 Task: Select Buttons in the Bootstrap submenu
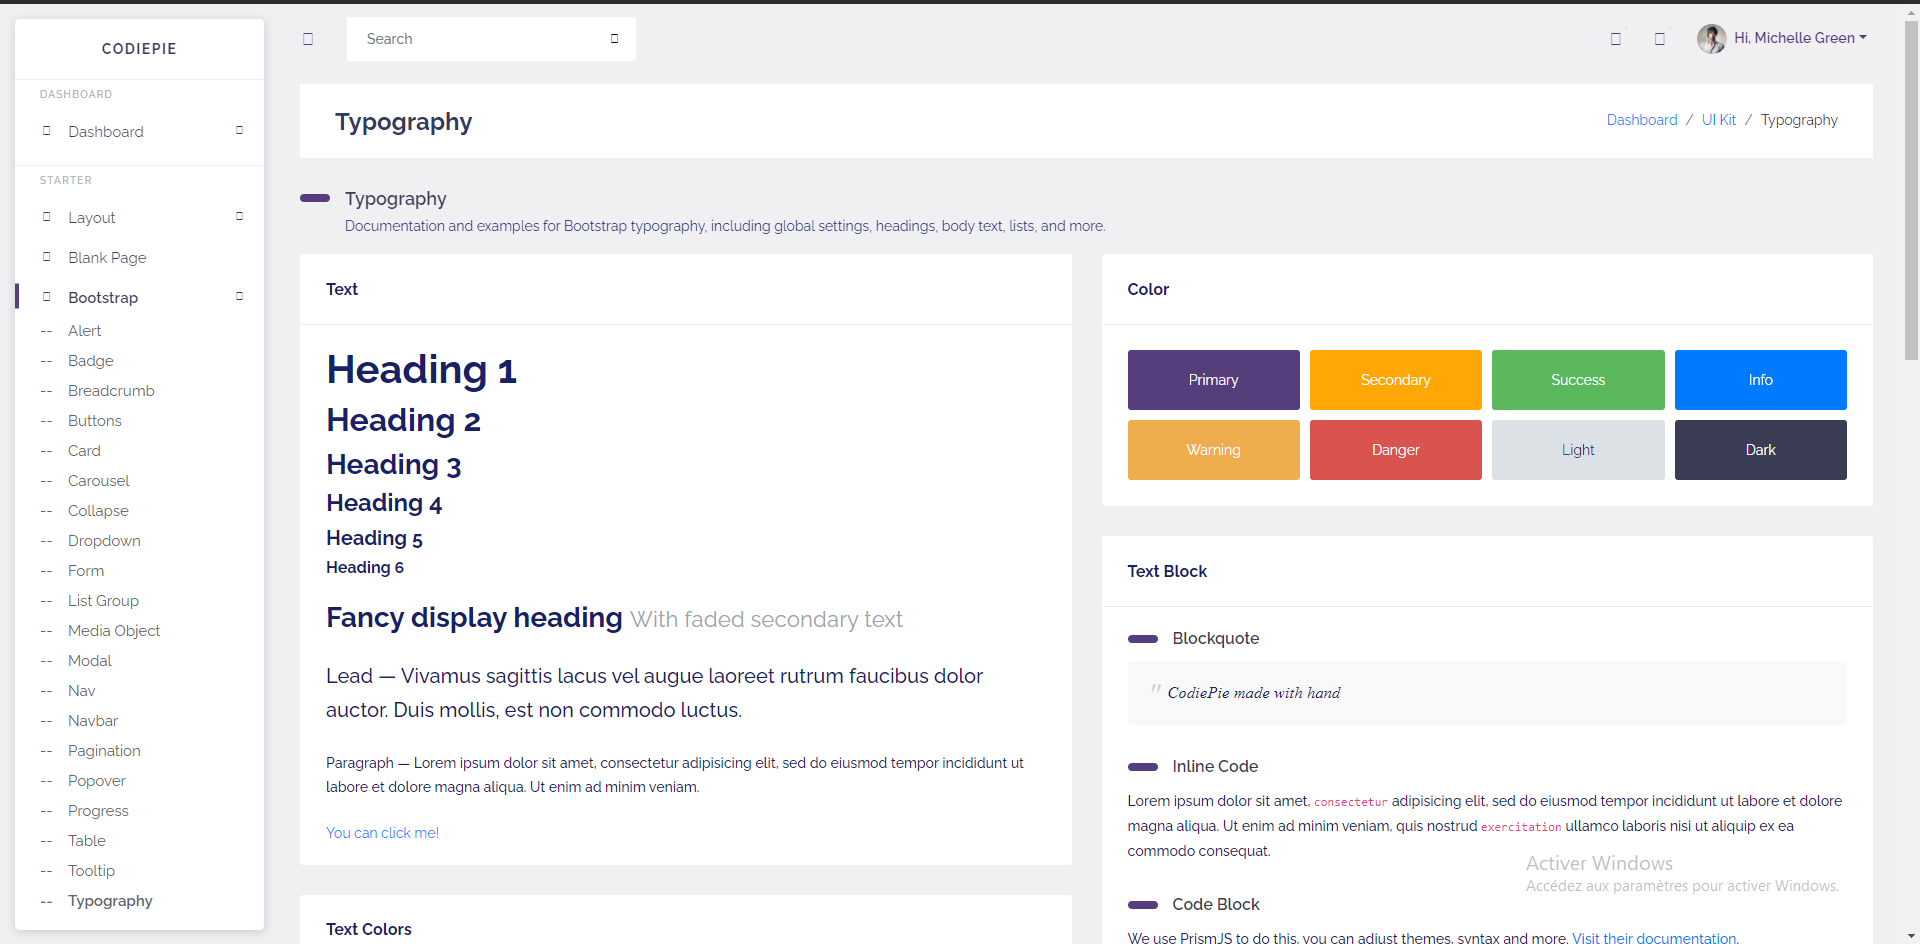click(95, 421)
